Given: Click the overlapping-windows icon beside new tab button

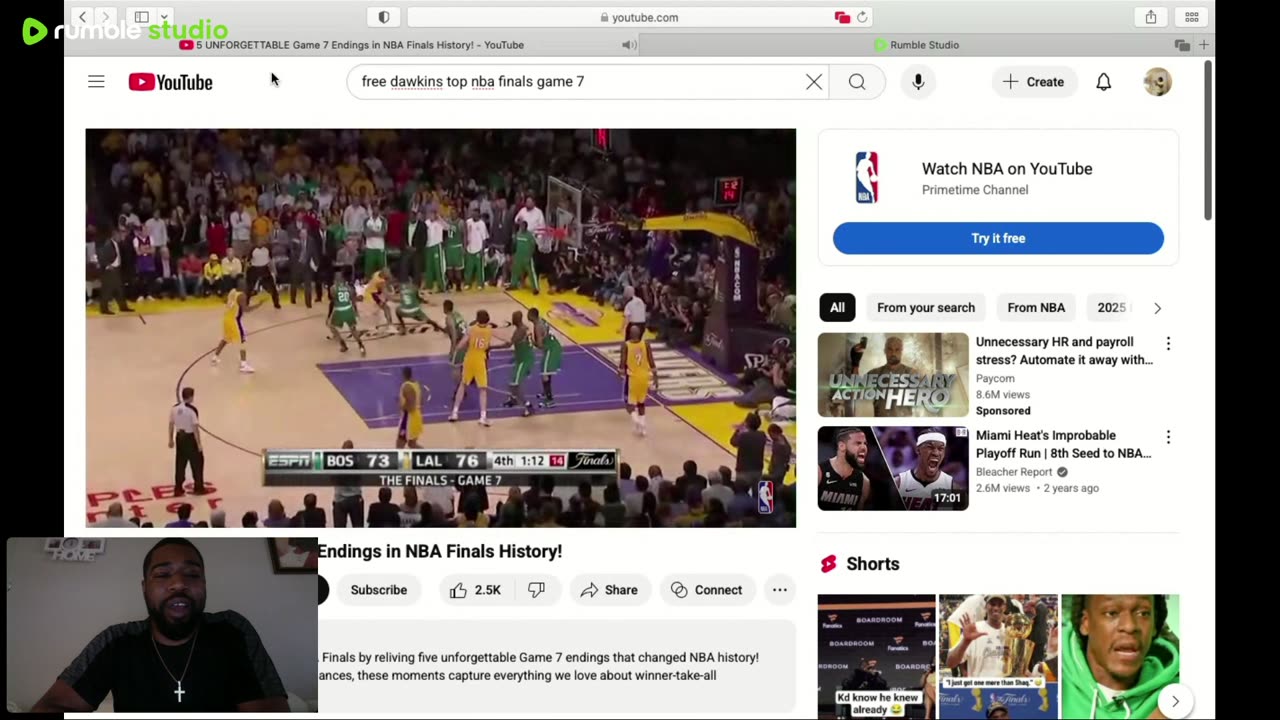Looking at the screenshot, I should click(1183, 45).
